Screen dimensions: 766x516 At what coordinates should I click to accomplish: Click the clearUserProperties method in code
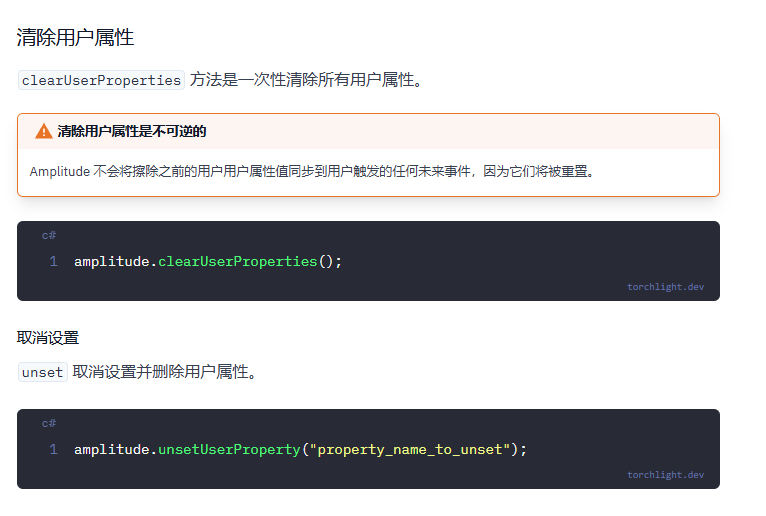click(237, 262)
